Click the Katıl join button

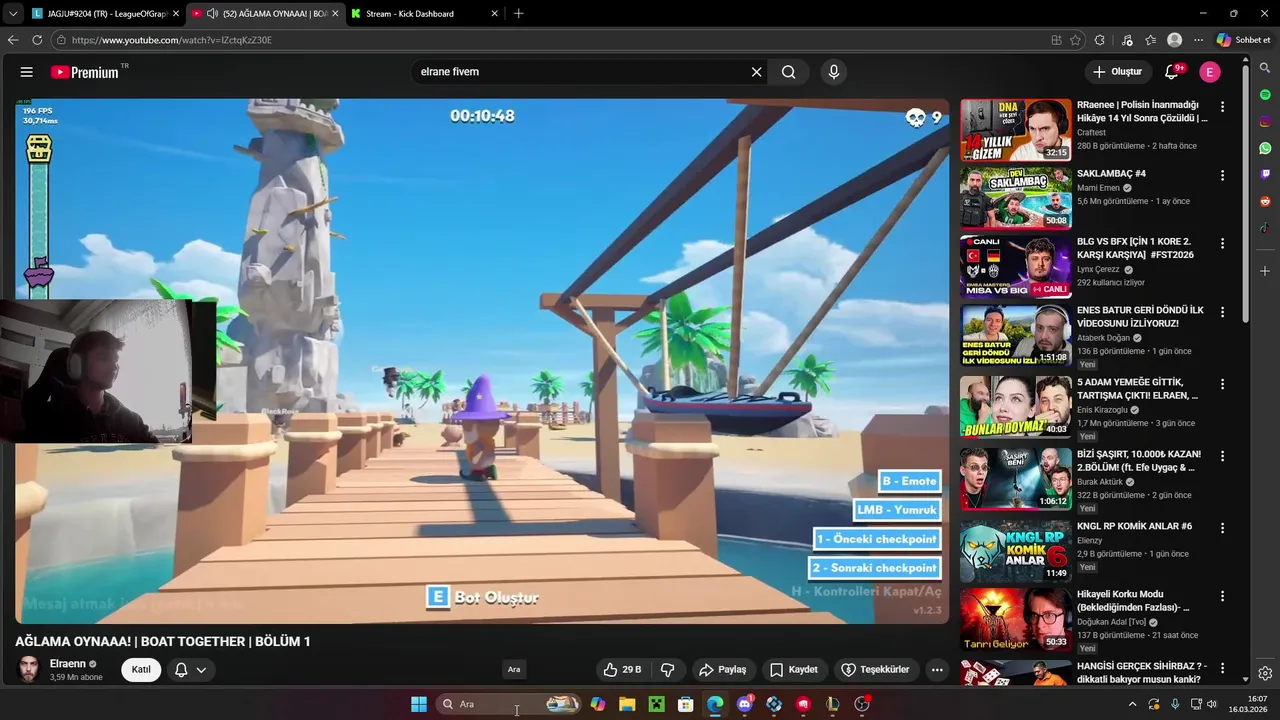(x=141, y=670)
